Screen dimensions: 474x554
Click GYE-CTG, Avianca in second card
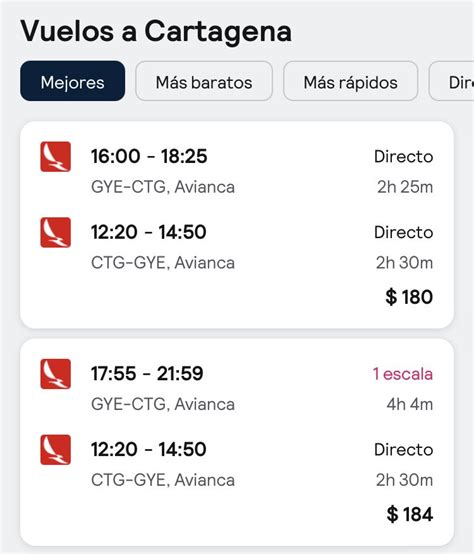(x=163, y=404)
